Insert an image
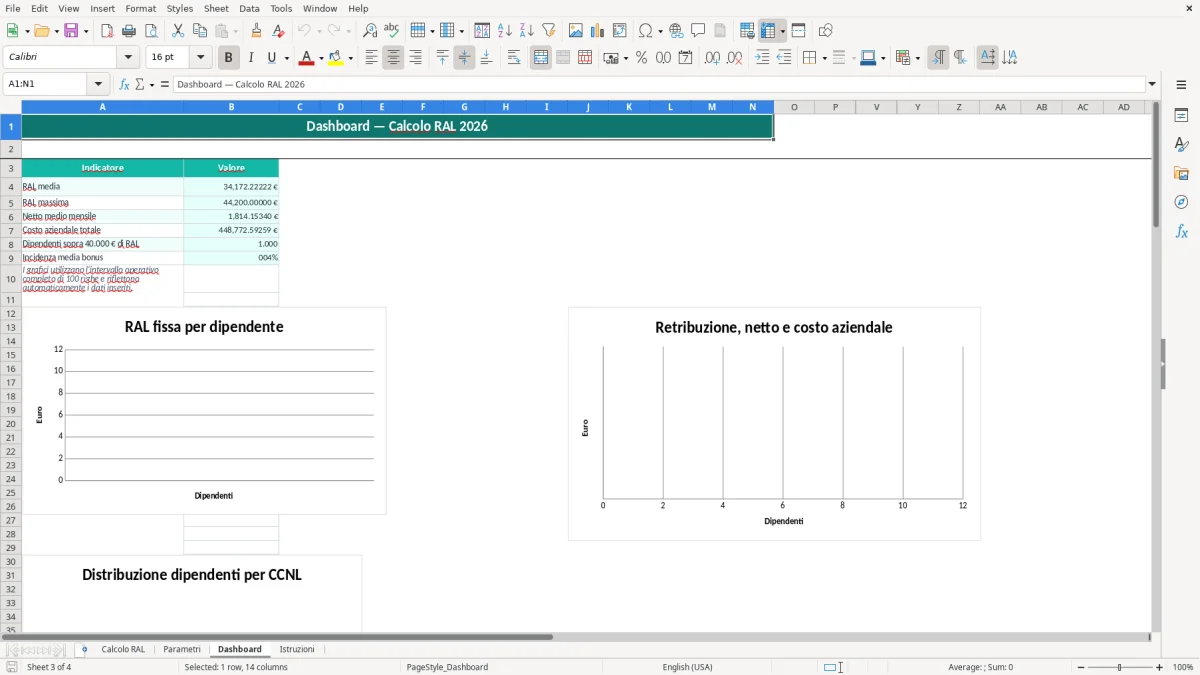This screenshot has width=1200, height=675. point(576,31)
